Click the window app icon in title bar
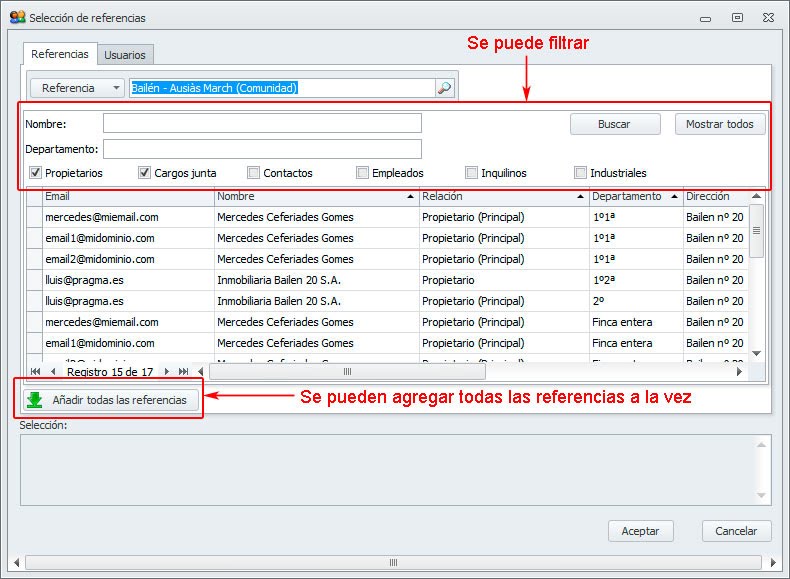This screenshot has width=790, height=579. (x=17, y=17)
